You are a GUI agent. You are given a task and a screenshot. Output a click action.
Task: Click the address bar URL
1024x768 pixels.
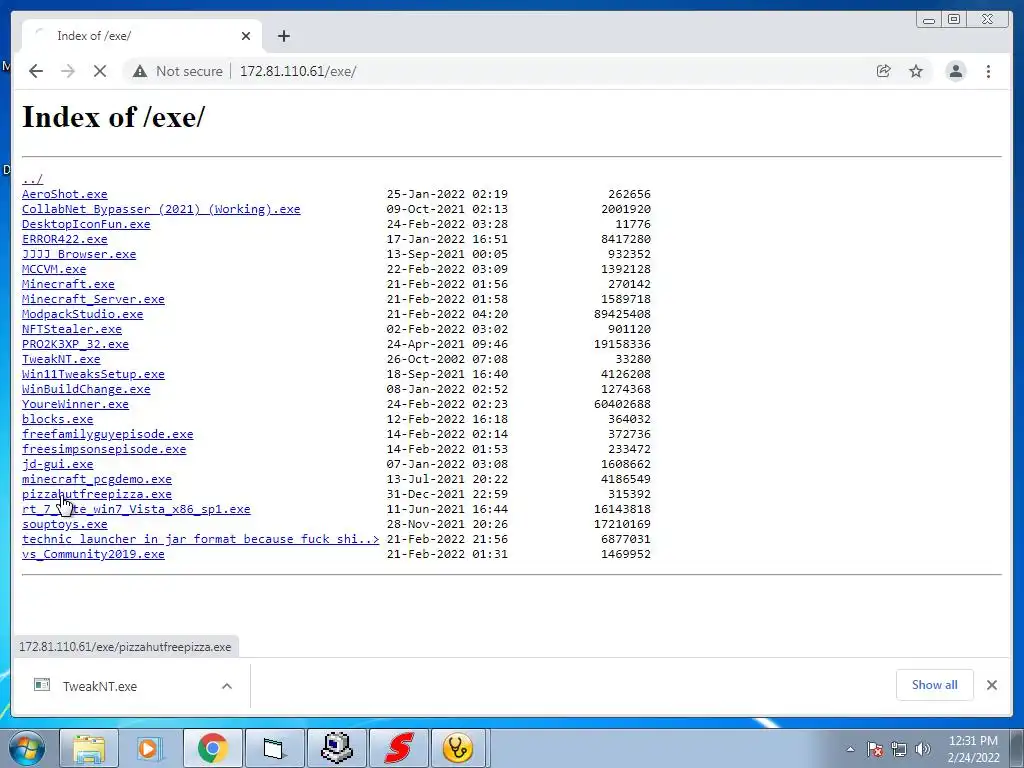[298, 71]
